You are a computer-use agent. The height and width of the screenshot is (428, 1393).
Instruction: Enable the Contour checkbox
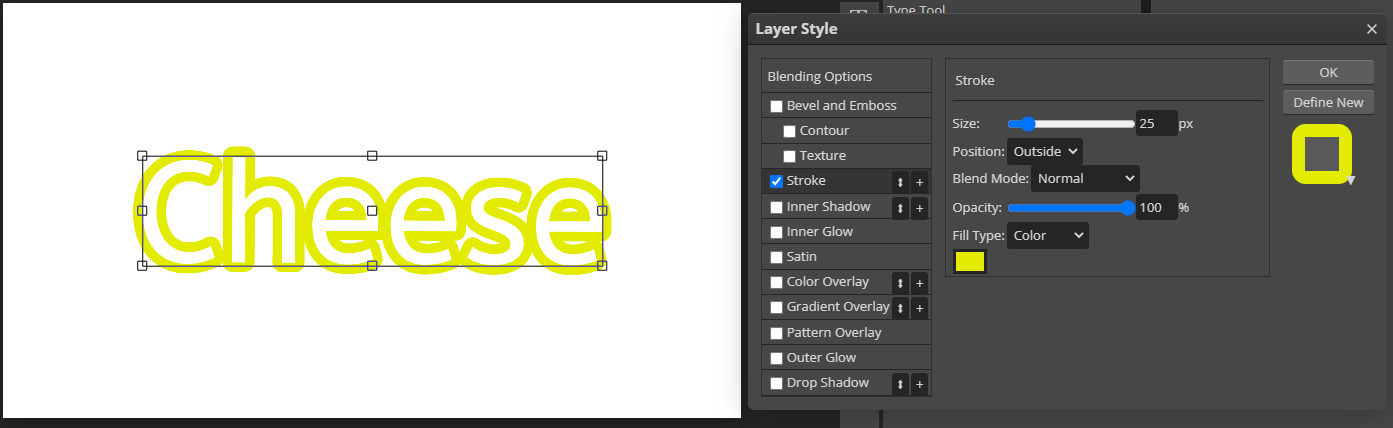point(789,131)
